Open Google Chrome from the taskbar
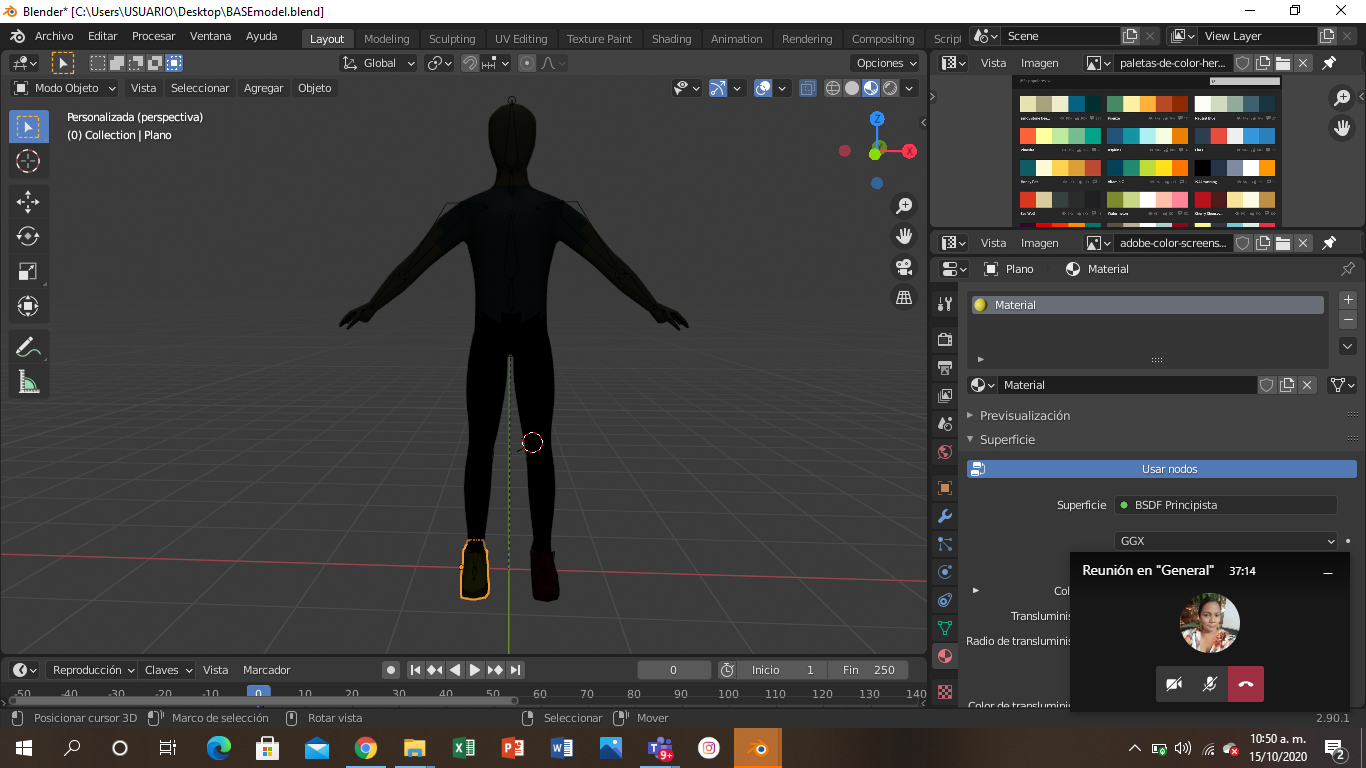This screenshot has width=1366, height=768. pyautogui.click(x=365, y=748)
